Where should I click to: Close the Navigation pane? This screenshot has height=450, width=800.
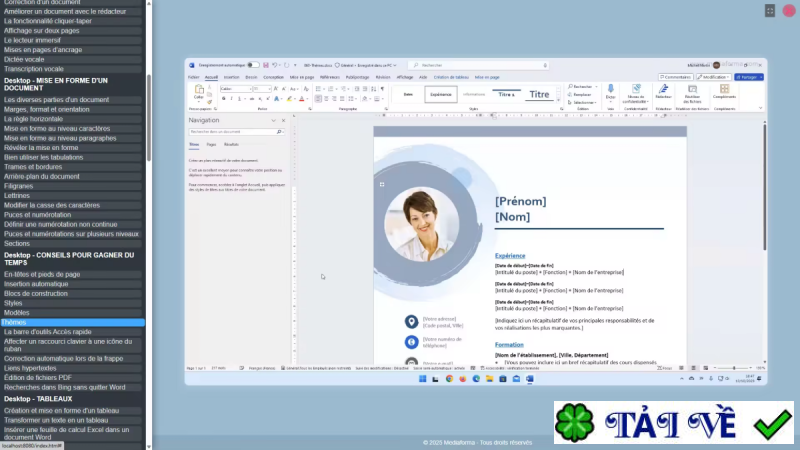pyautogui.click(x=283, y=120)
